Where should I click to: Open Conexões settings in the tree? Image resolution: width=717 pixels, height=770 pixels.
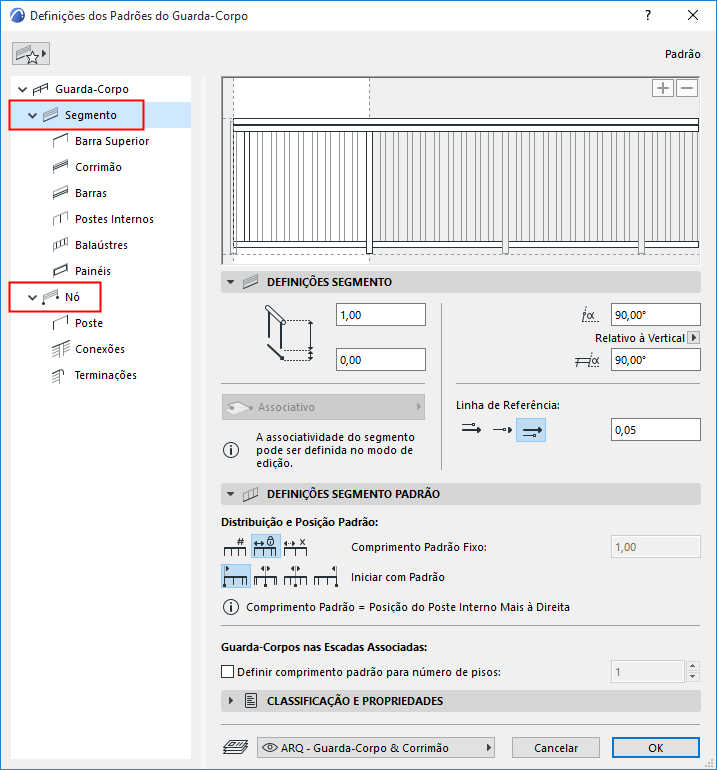coord(100,349)
